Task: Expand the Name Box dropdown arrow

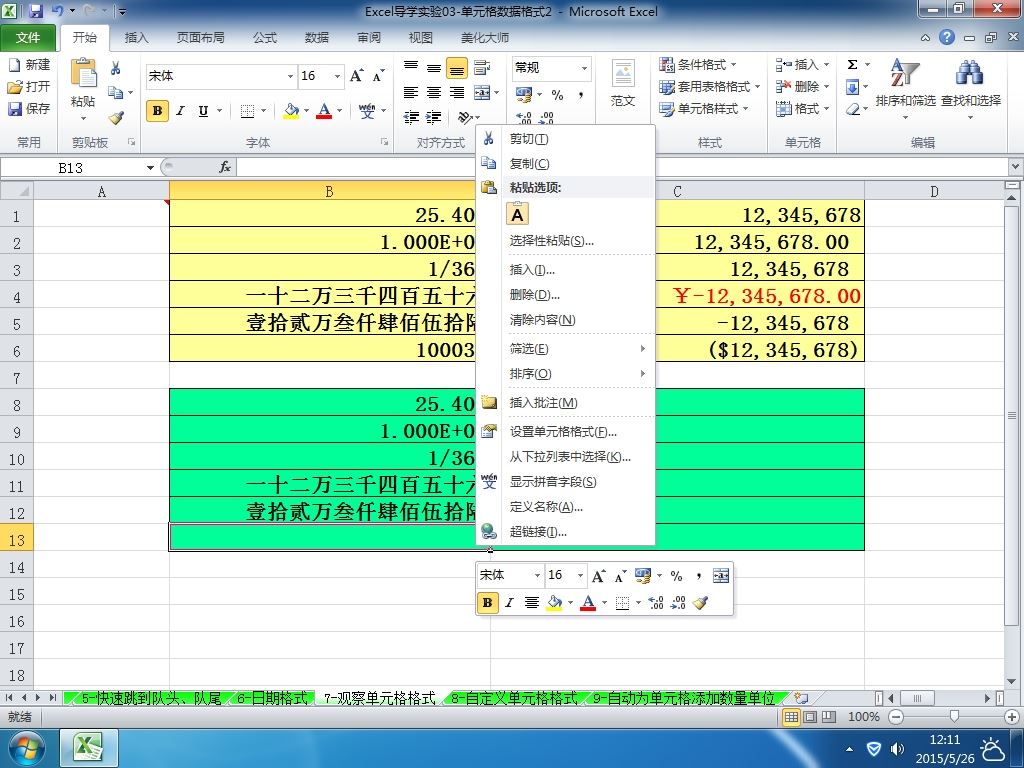Action: 150,168
